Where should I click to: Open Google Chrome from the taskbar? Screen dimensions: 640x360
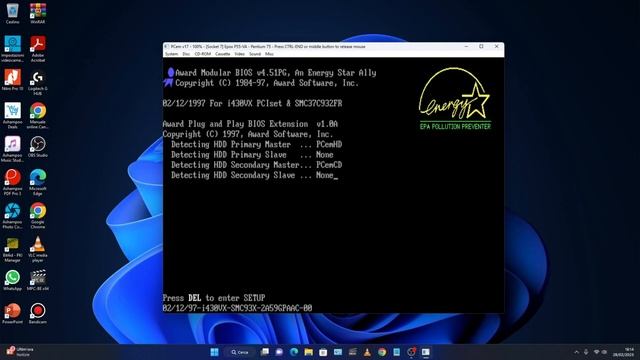(382, 352)
